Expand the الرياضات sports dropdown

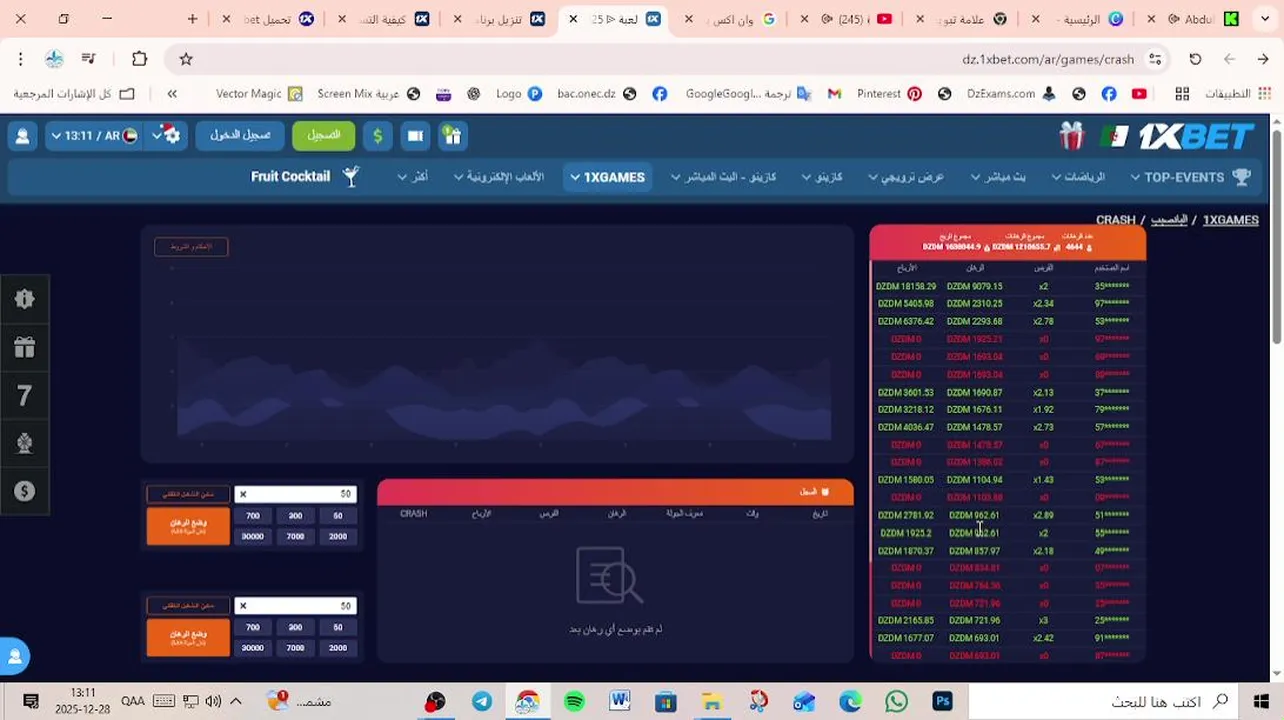click(x=1078, y=177)
